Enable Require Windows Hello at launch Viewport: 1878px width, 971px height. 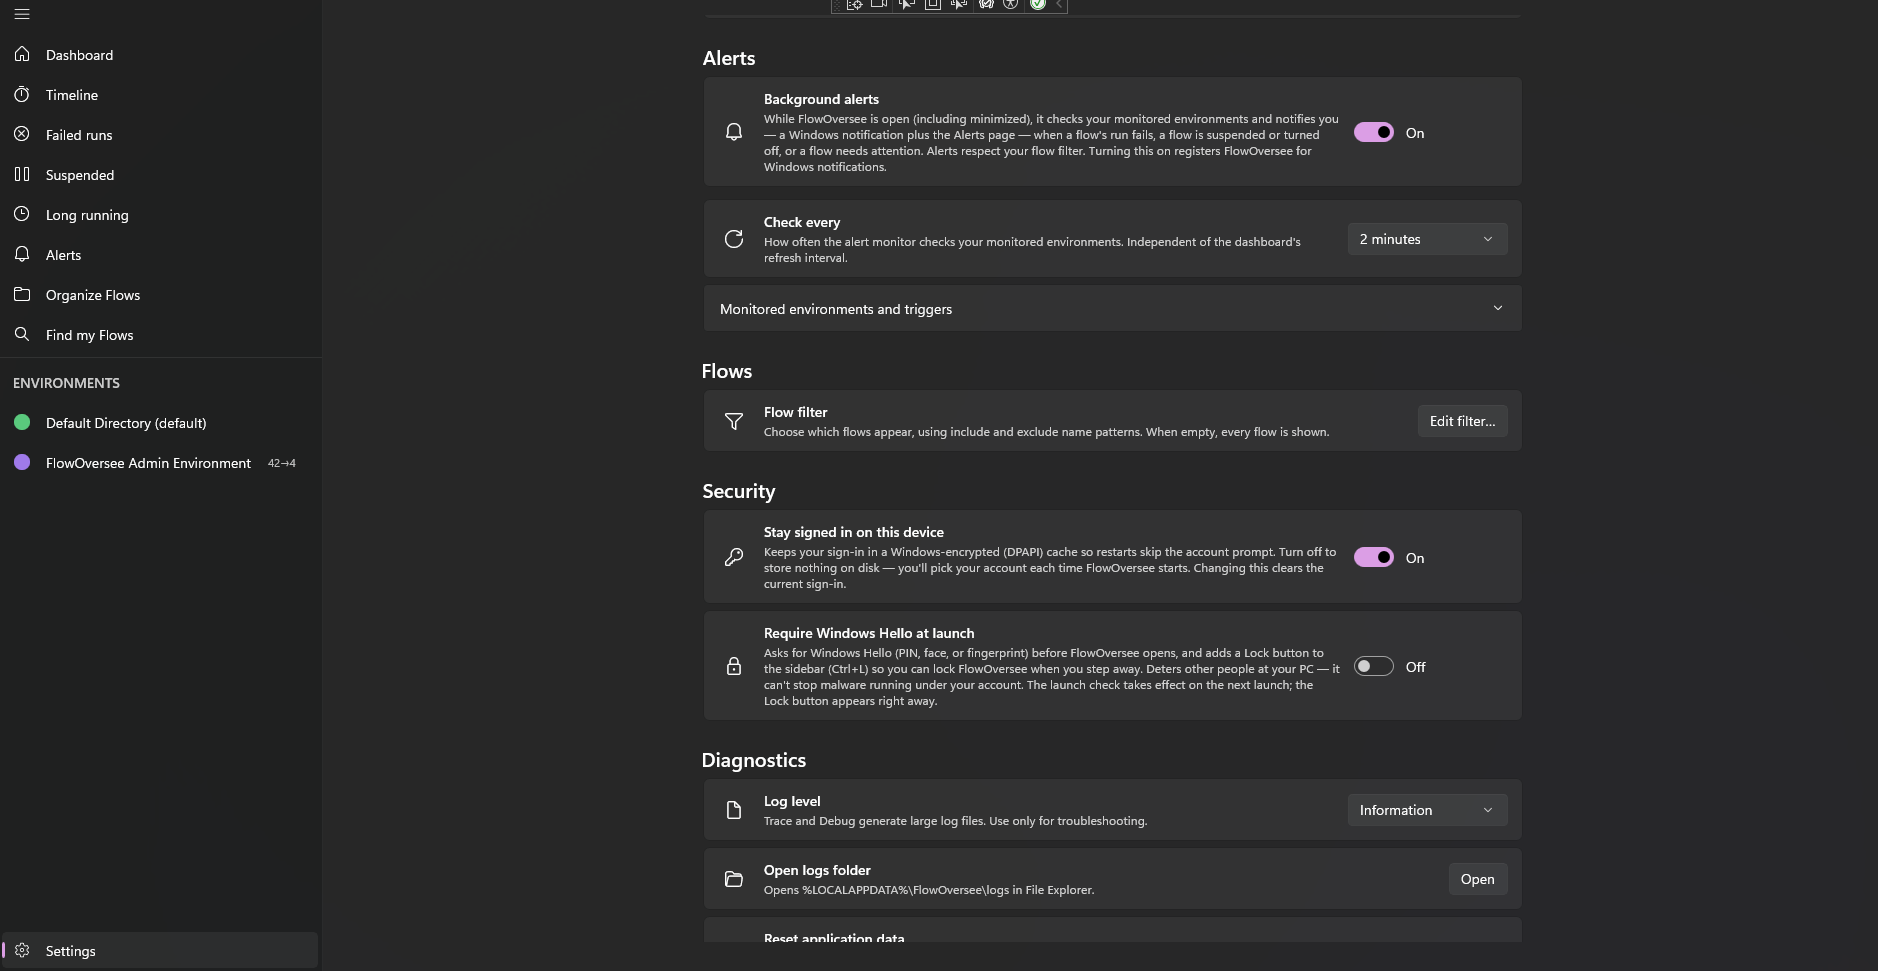pos(1373,666)
